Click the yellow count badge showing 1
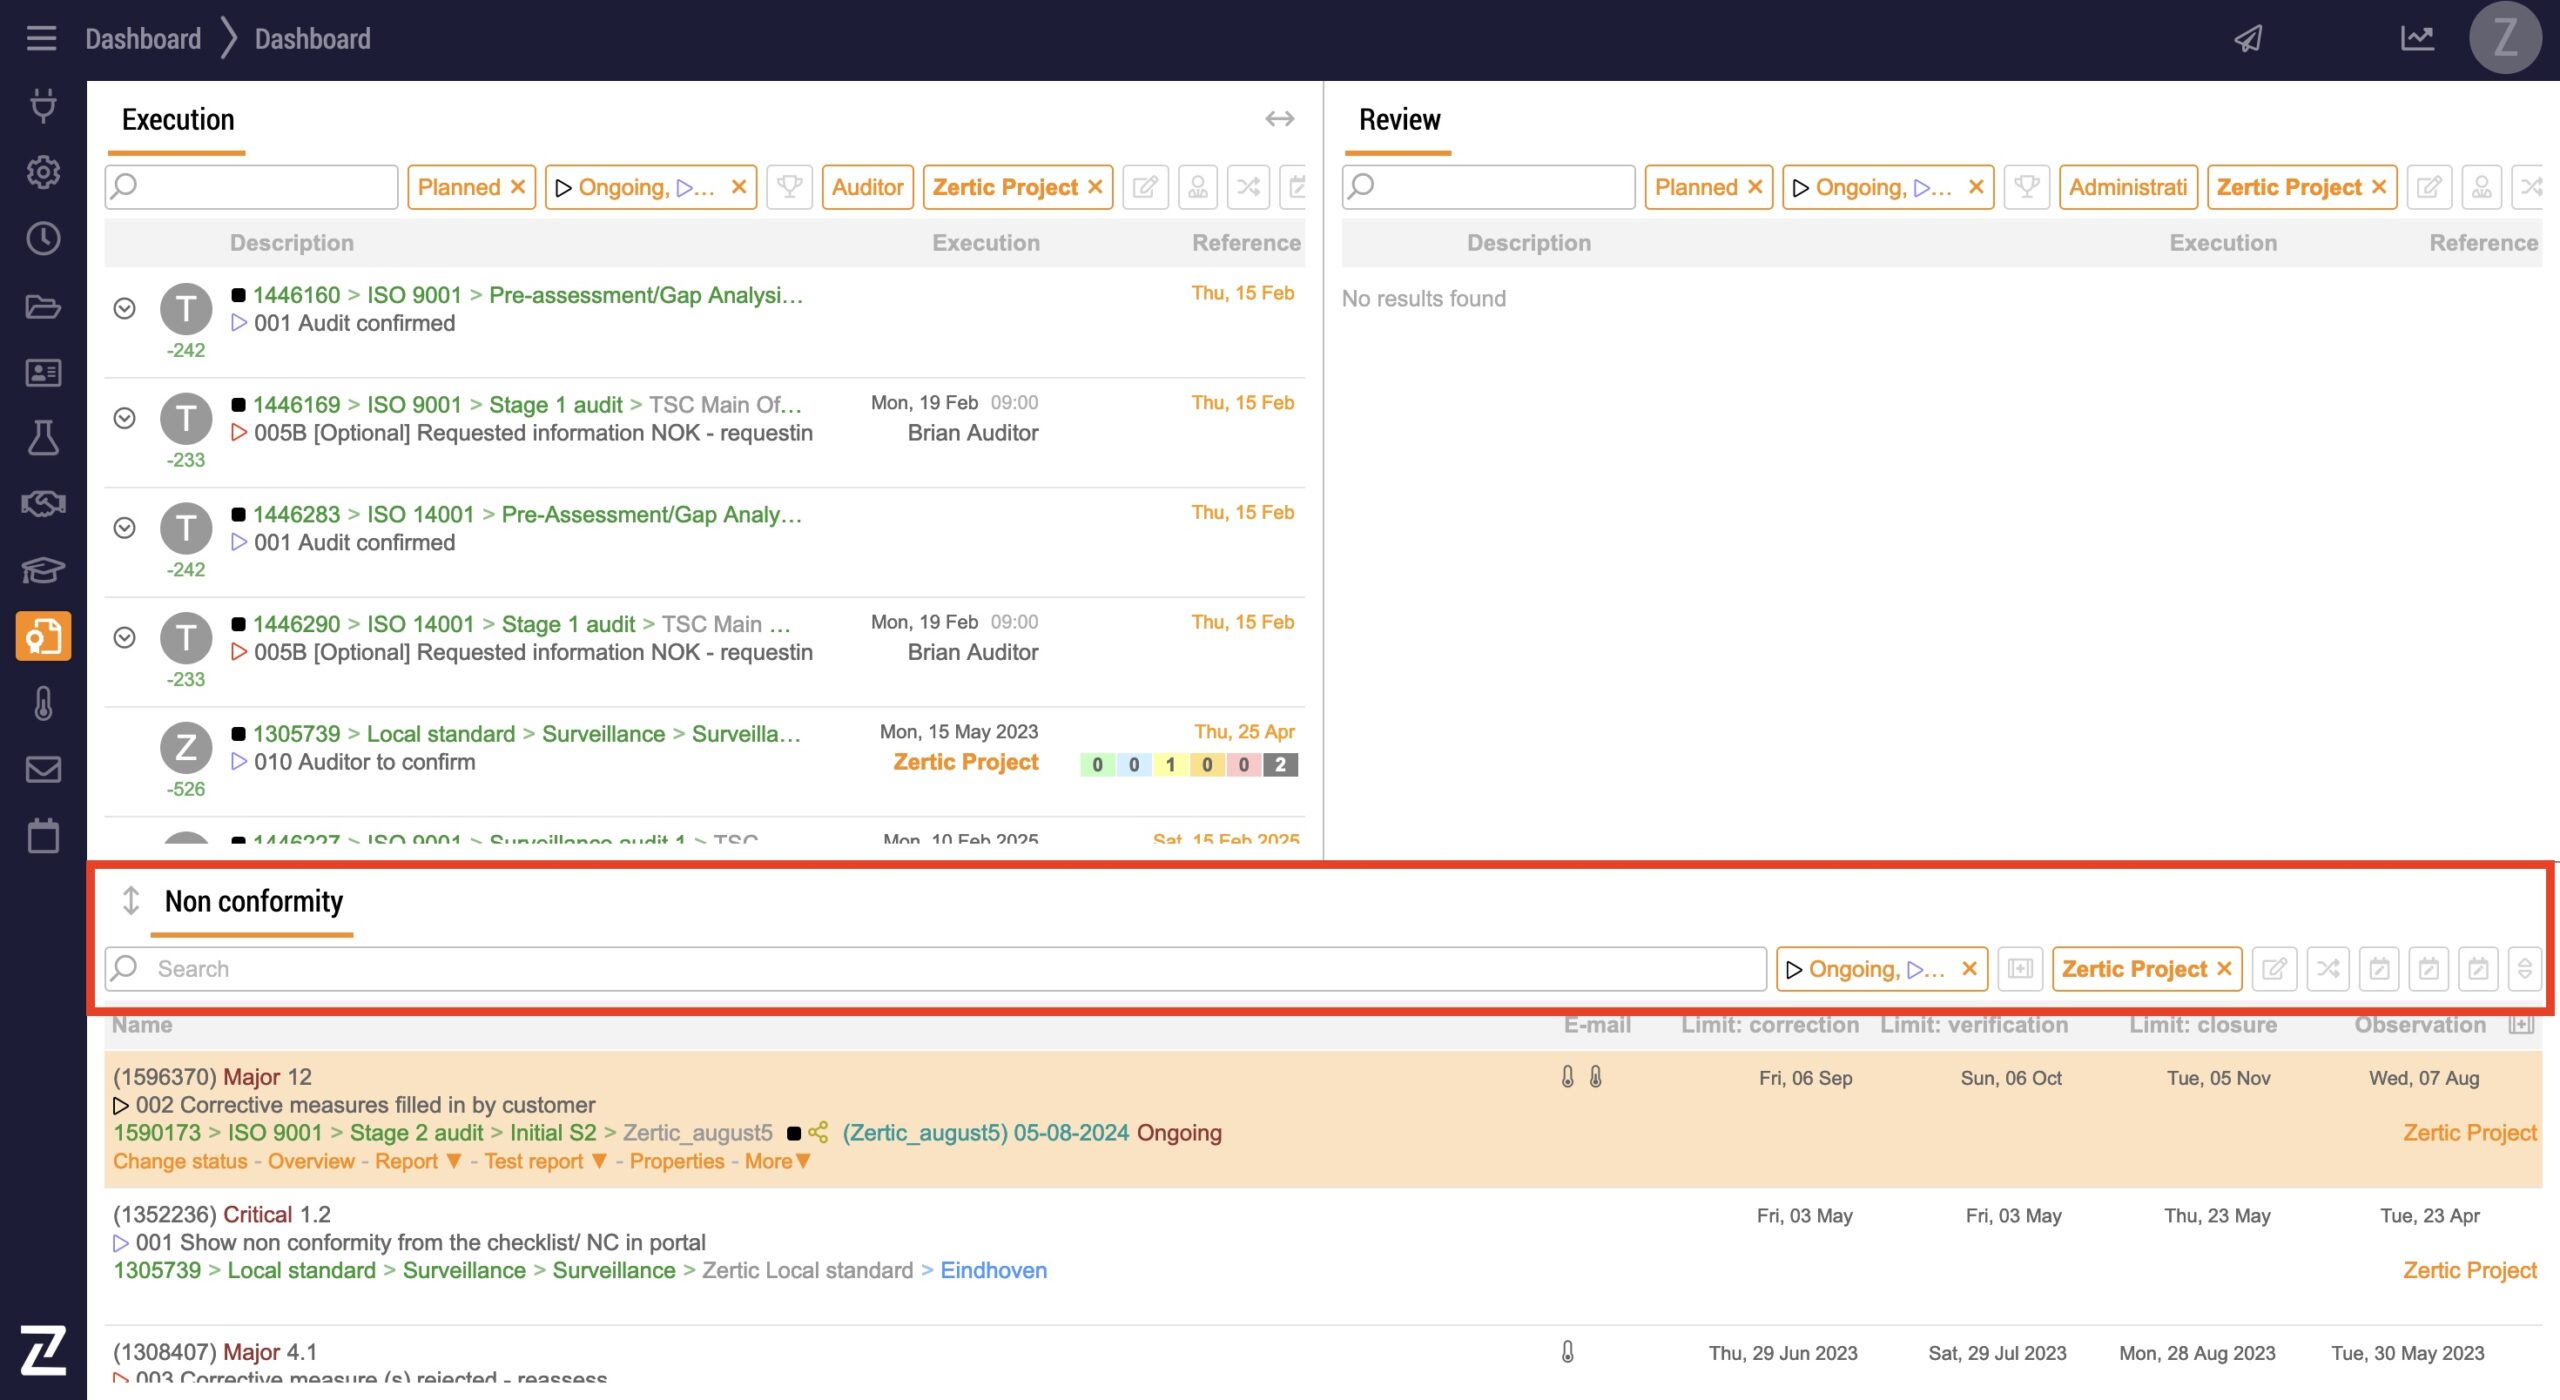The image size is (2560, 1400). 1170,765
